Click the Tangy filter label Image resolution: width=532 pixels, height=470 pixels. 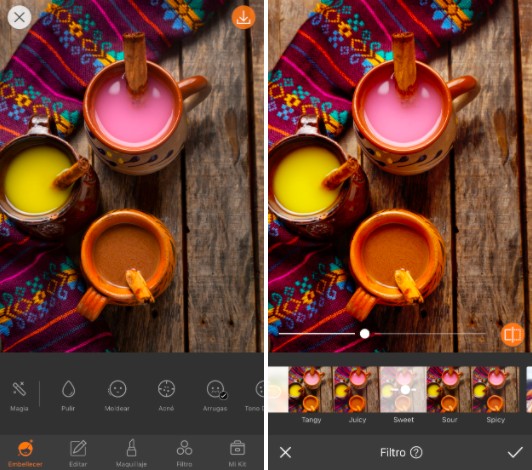tap(311, 420)
